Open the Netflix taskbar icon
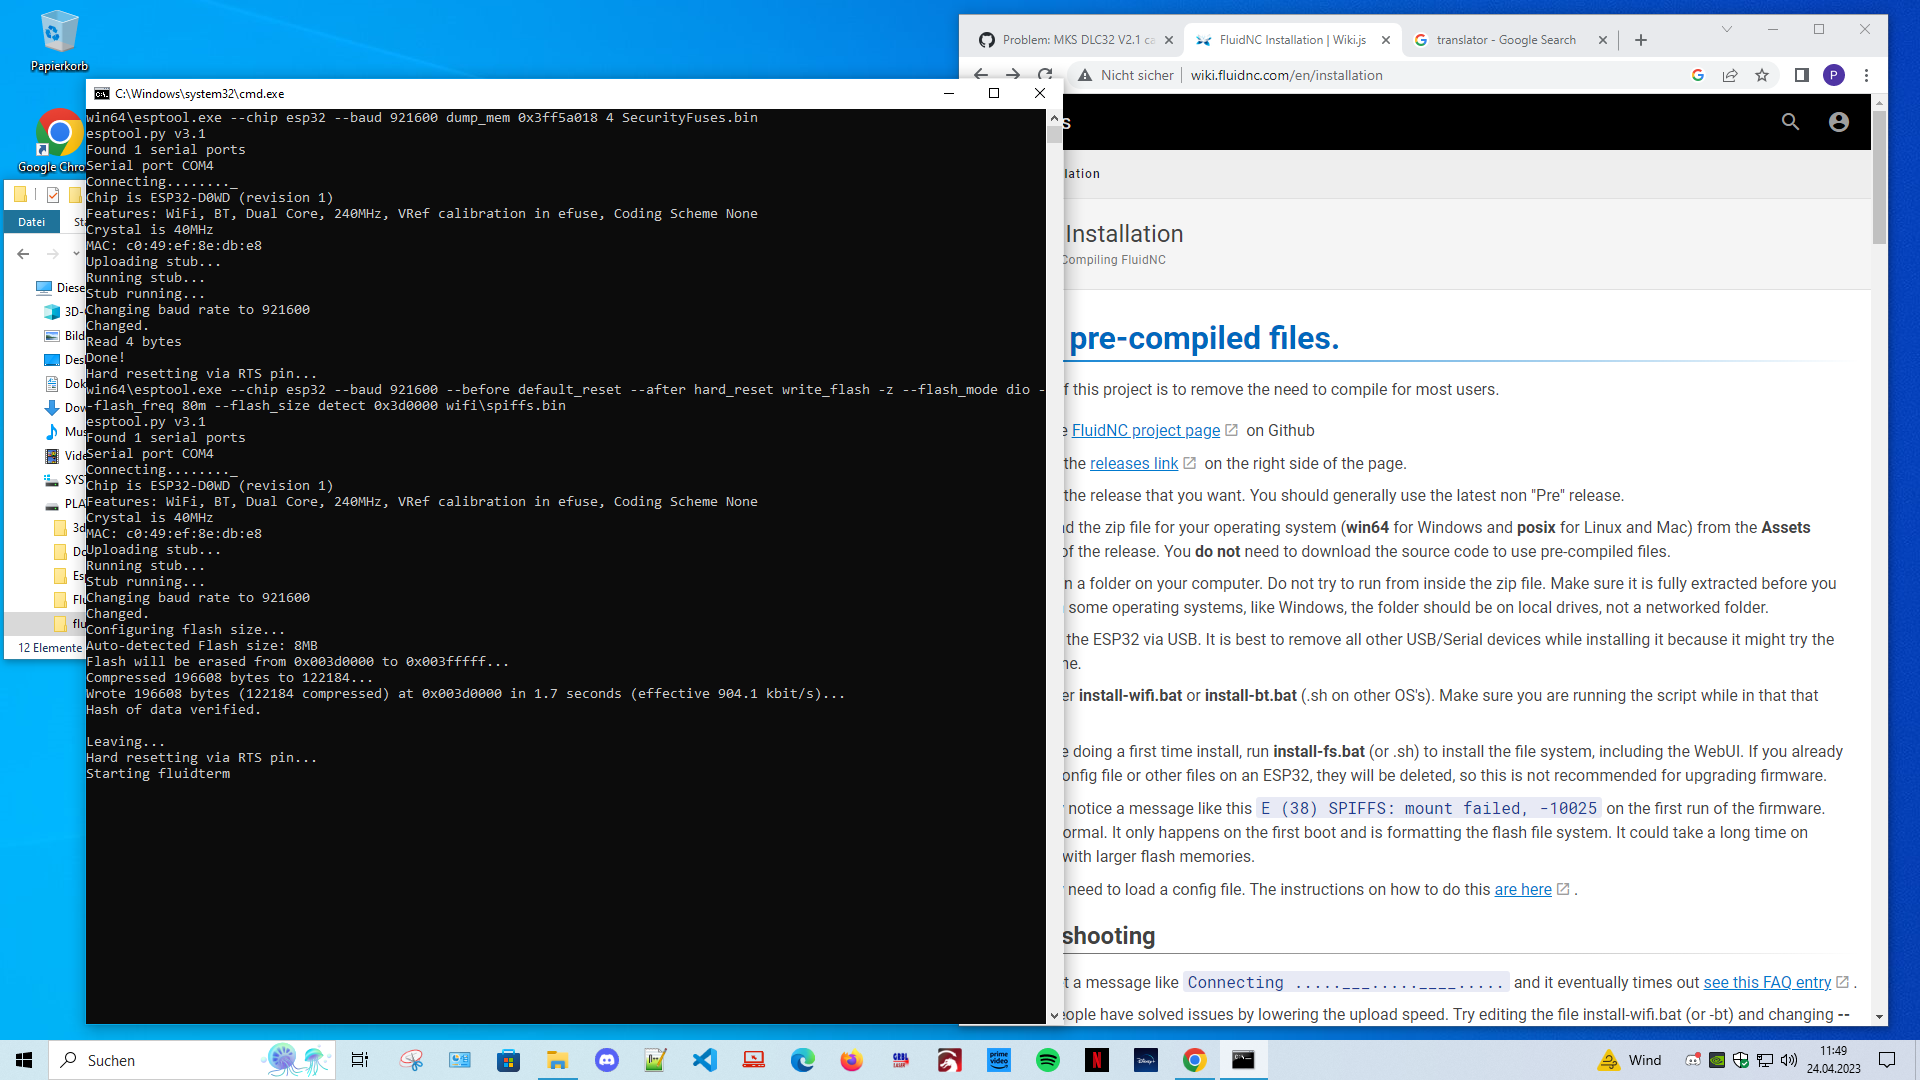The image size is (1920, 1080). coord(1097,1059)
